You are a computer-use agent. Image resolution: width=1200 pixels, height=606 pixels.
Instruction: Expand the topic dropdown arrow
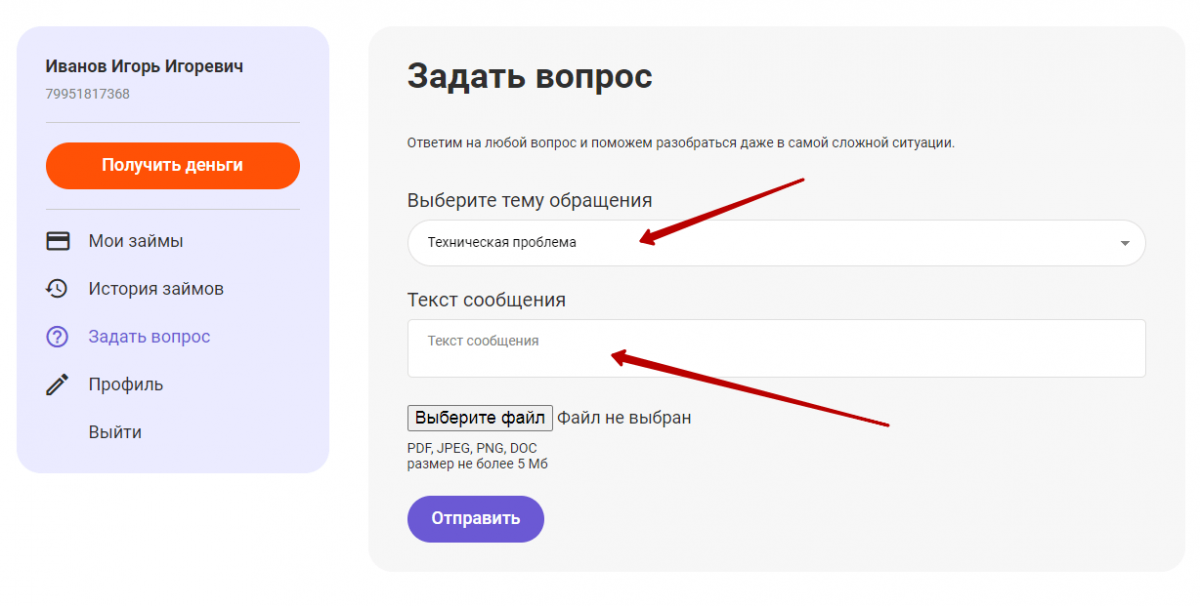[1125, 243]
